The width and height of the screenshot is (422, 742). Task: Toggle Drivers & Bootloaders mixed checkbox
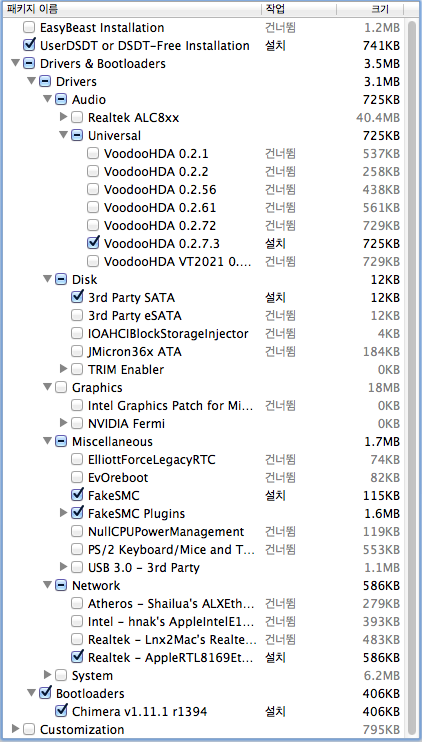[x=29, y=63]
